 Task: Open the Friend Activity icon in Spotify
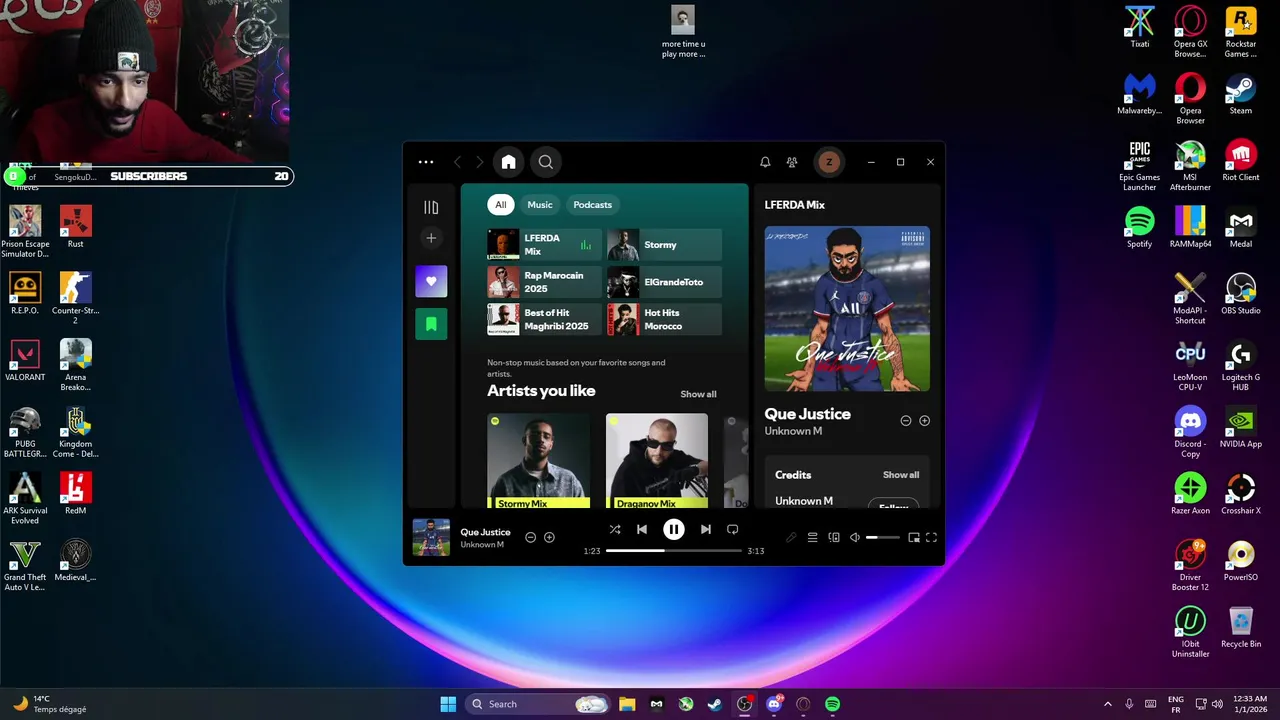(x=792, y=162)
